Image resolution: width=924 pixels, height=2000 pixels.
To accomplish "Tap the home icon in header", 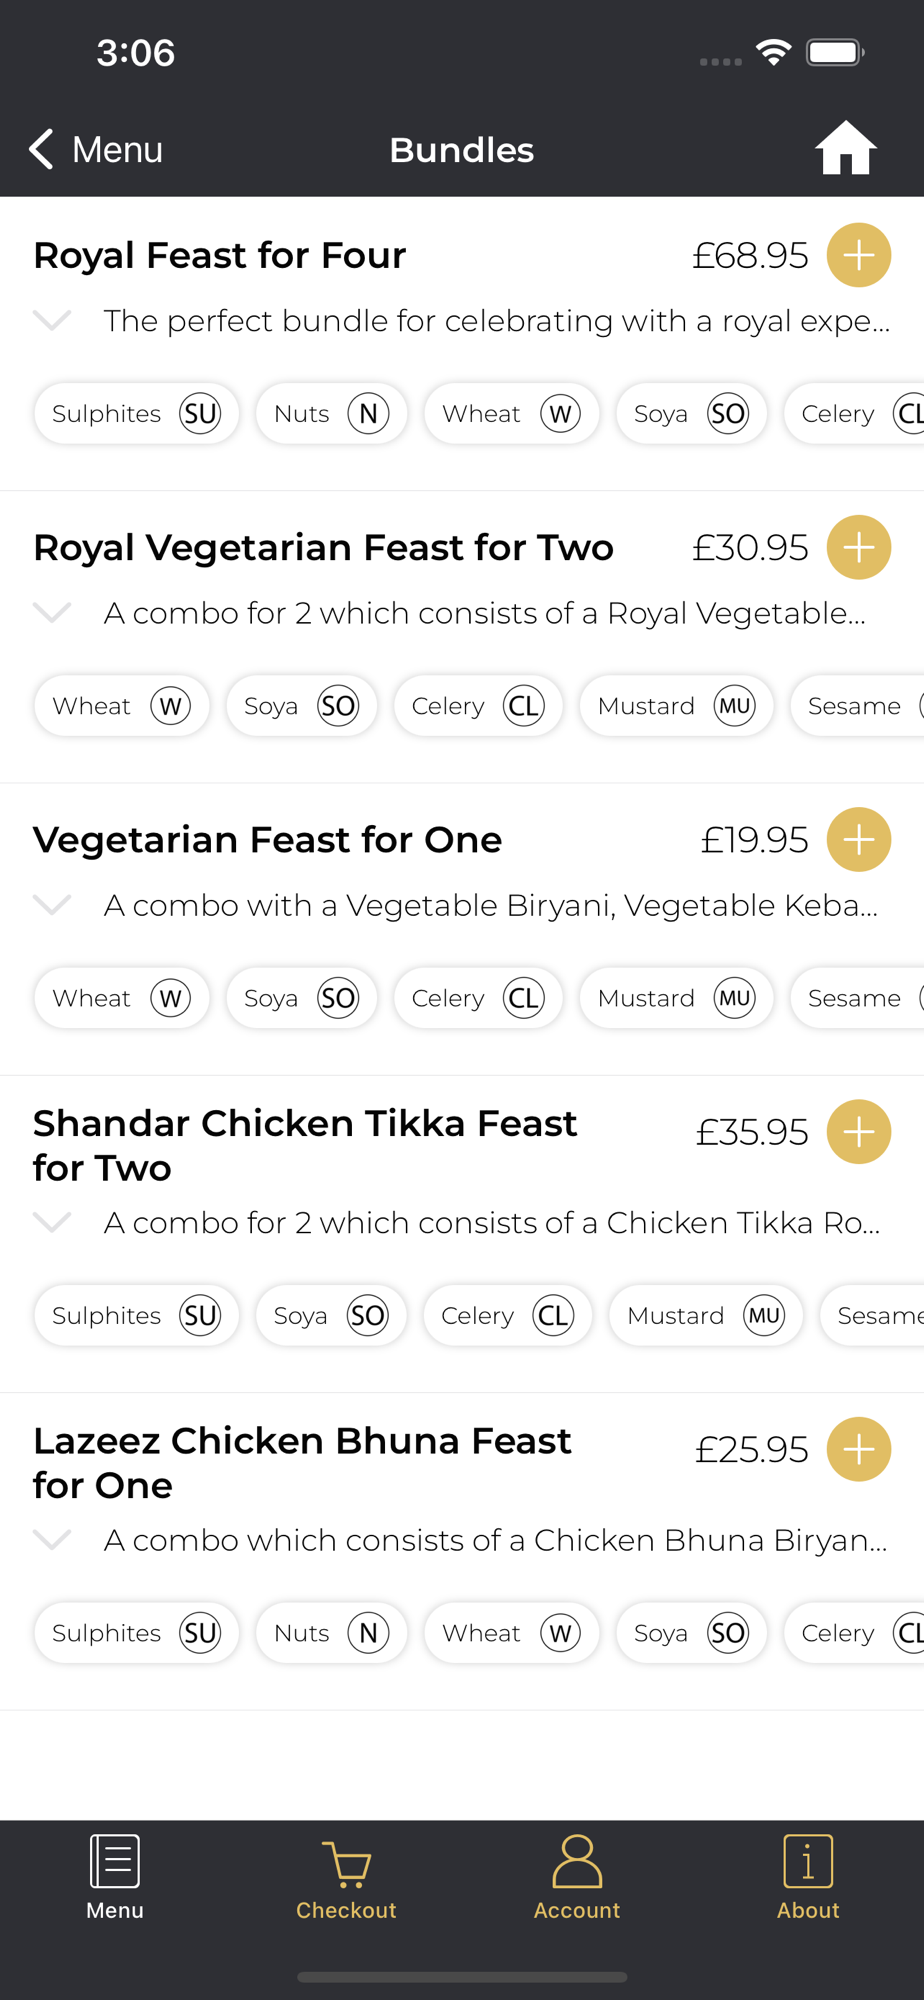I will point(845,149).
